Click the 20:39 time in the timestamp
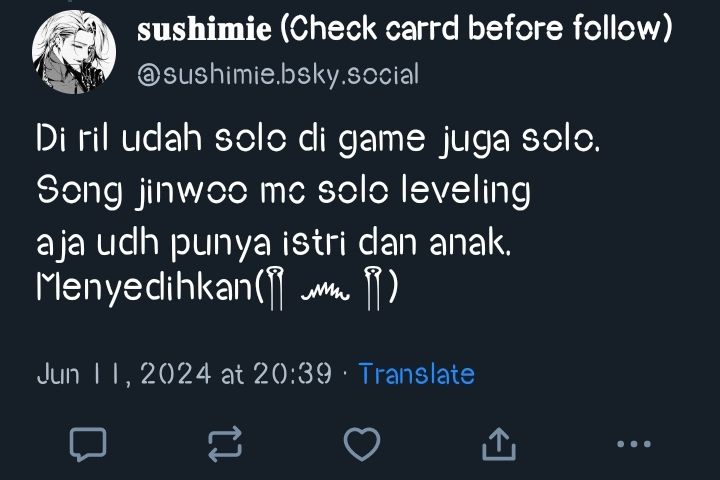The image size is (720, 480). tap(292, 373)
